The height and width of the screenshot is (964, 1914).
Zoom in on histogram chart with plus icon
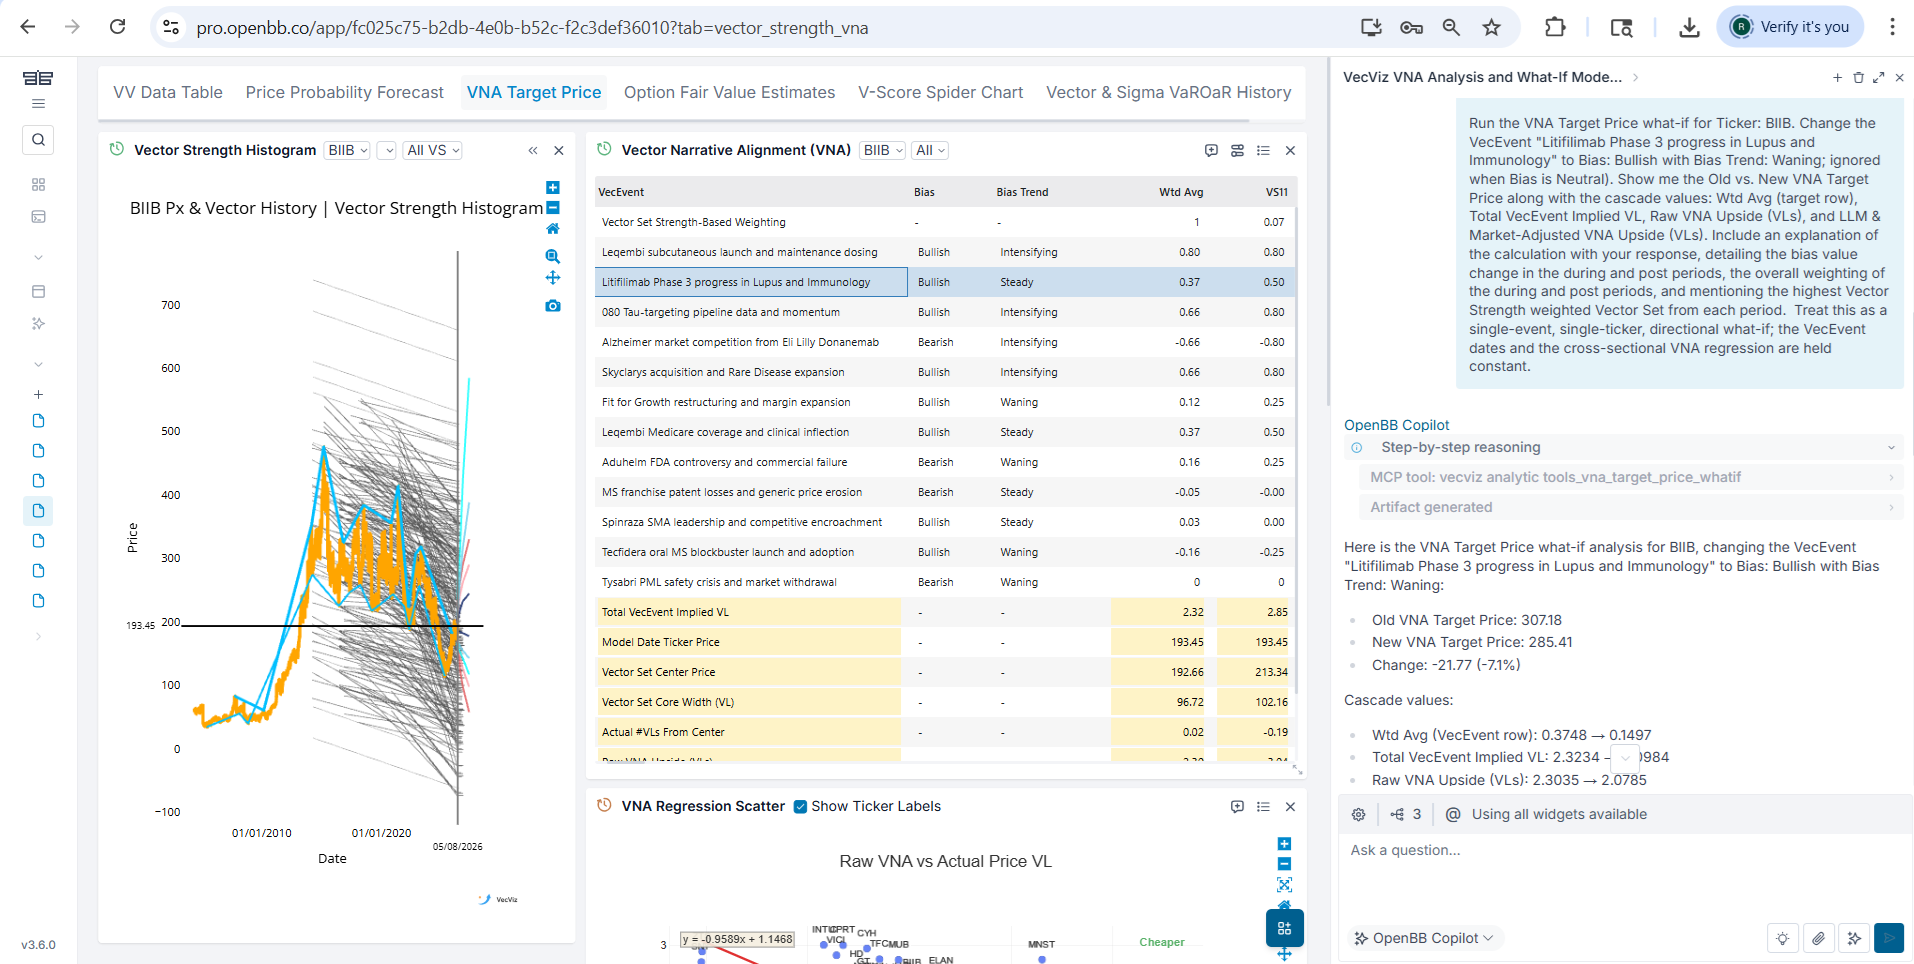coord(553,188)
